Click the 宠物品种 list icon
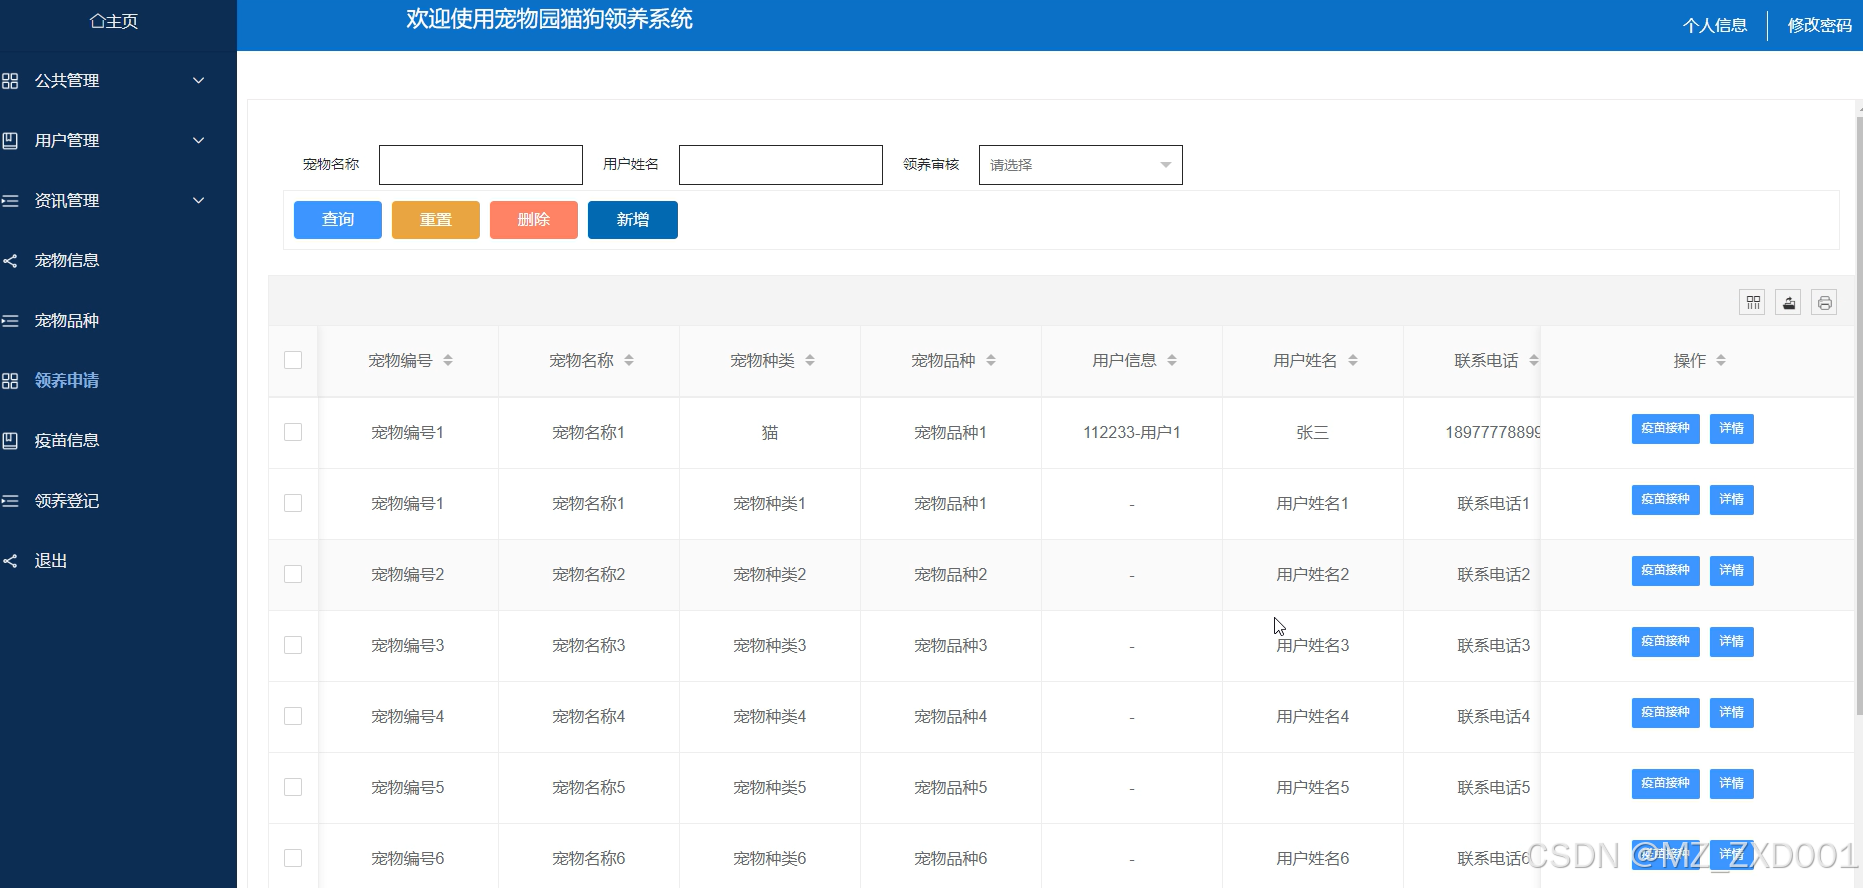This screenshot has width=1863, height=888. (10, 321)
